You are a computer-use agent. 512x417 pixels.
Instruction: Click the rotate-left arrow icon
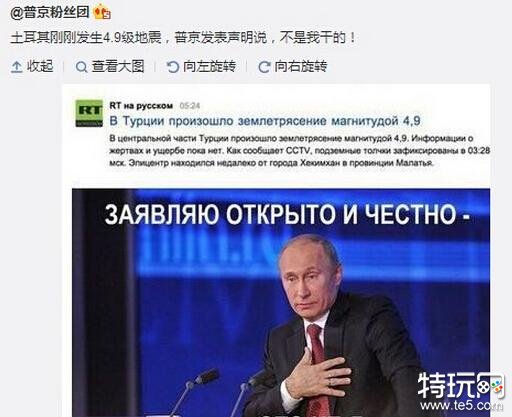point(173,67)
